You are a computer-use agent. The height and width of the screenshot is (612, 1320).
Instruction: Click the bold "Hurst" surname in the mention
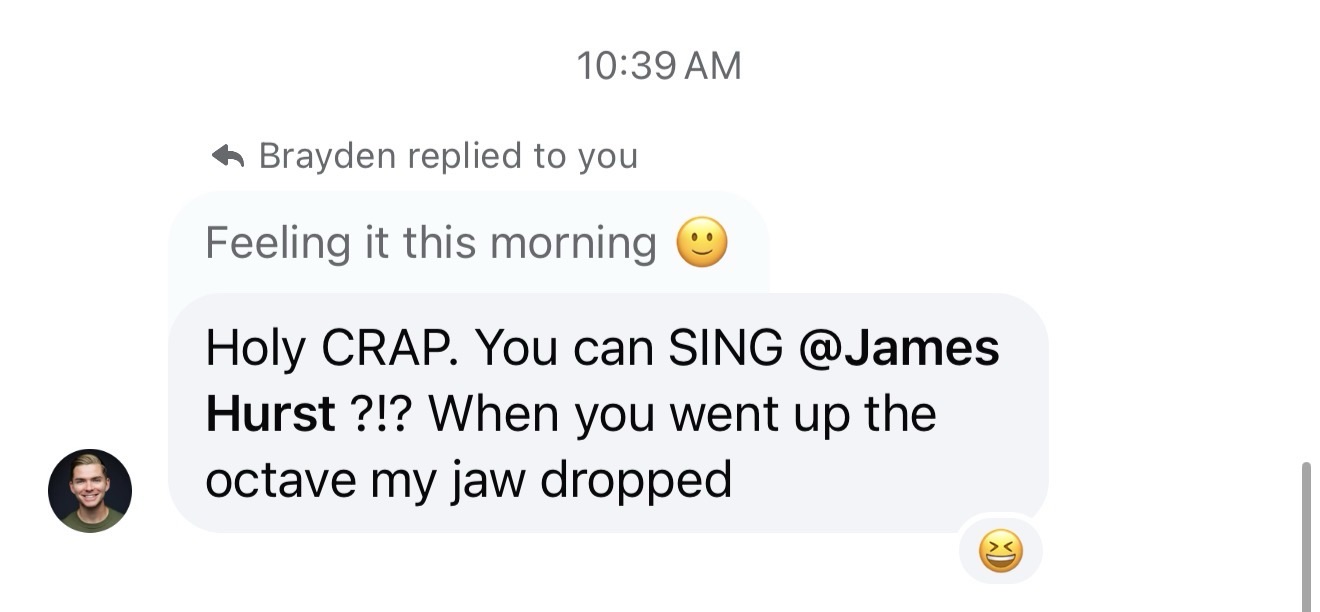[270, 414]
